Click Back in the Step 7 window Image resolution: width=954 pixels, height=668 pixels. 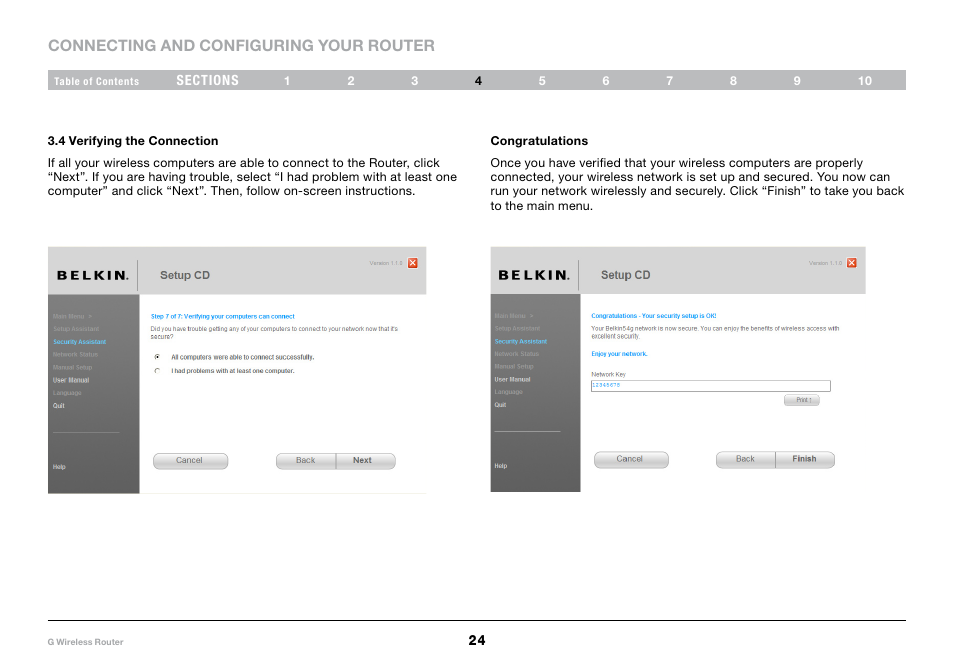(x=305, y=461)
